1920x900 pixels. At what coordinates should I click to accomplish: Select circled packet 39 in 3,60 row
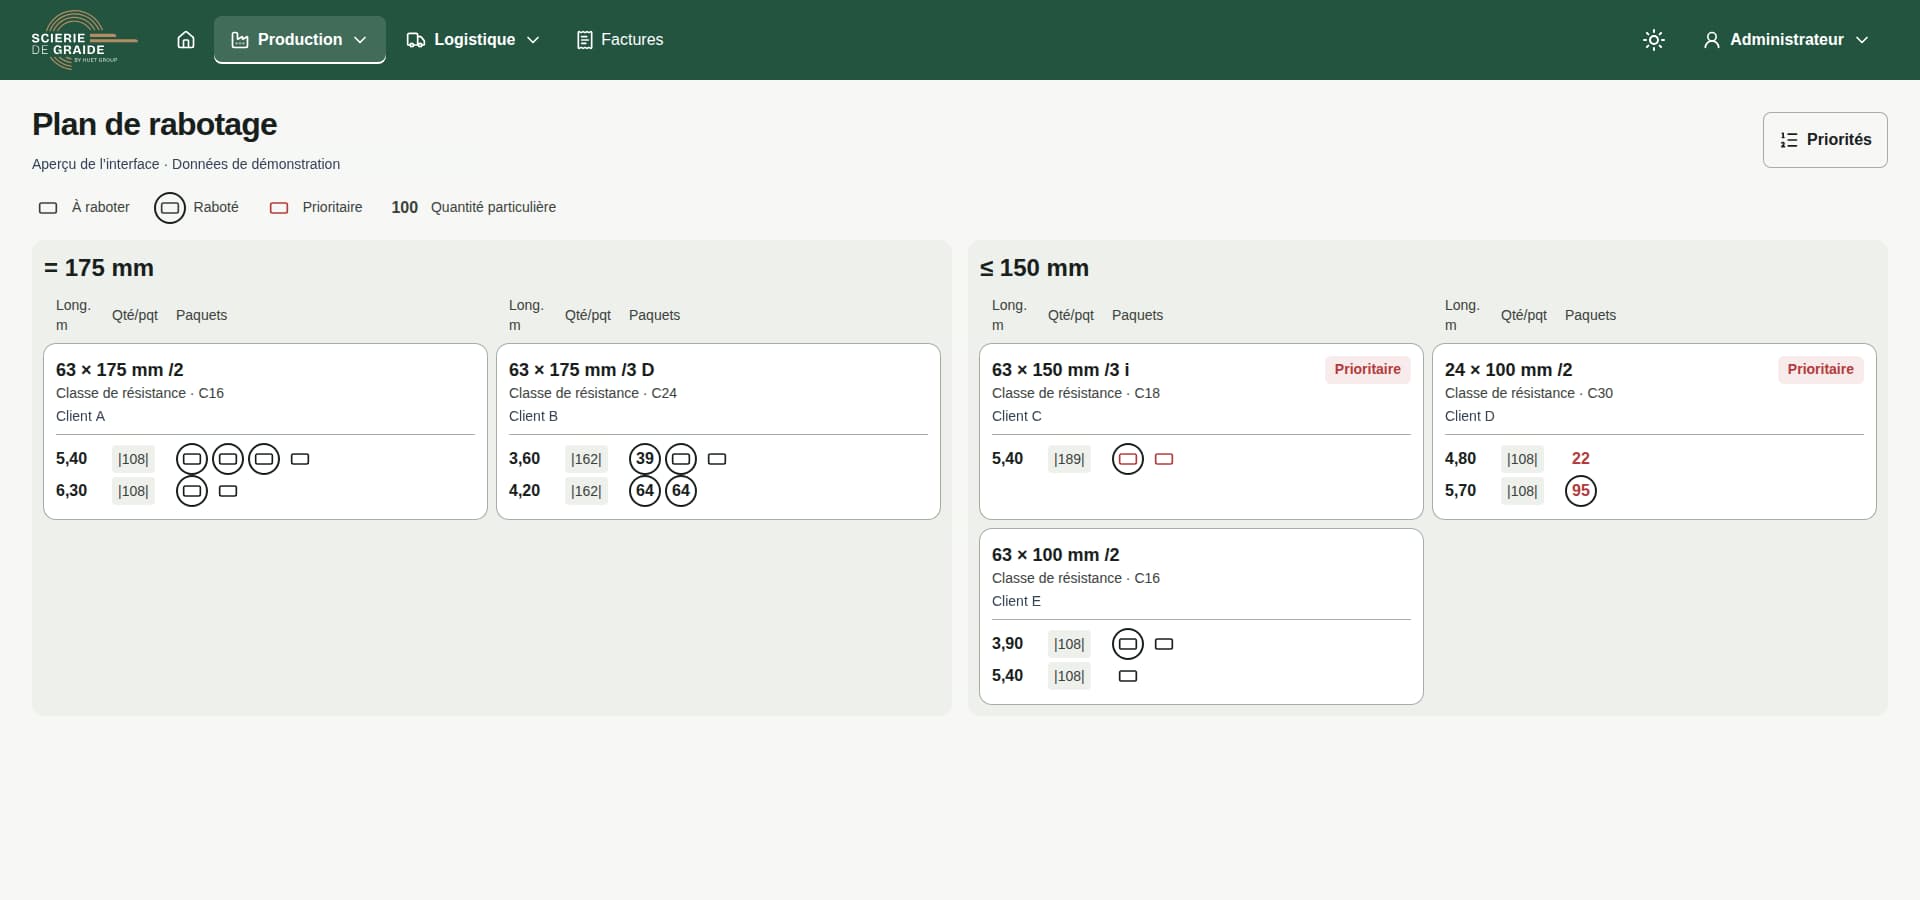pos(645,459)
